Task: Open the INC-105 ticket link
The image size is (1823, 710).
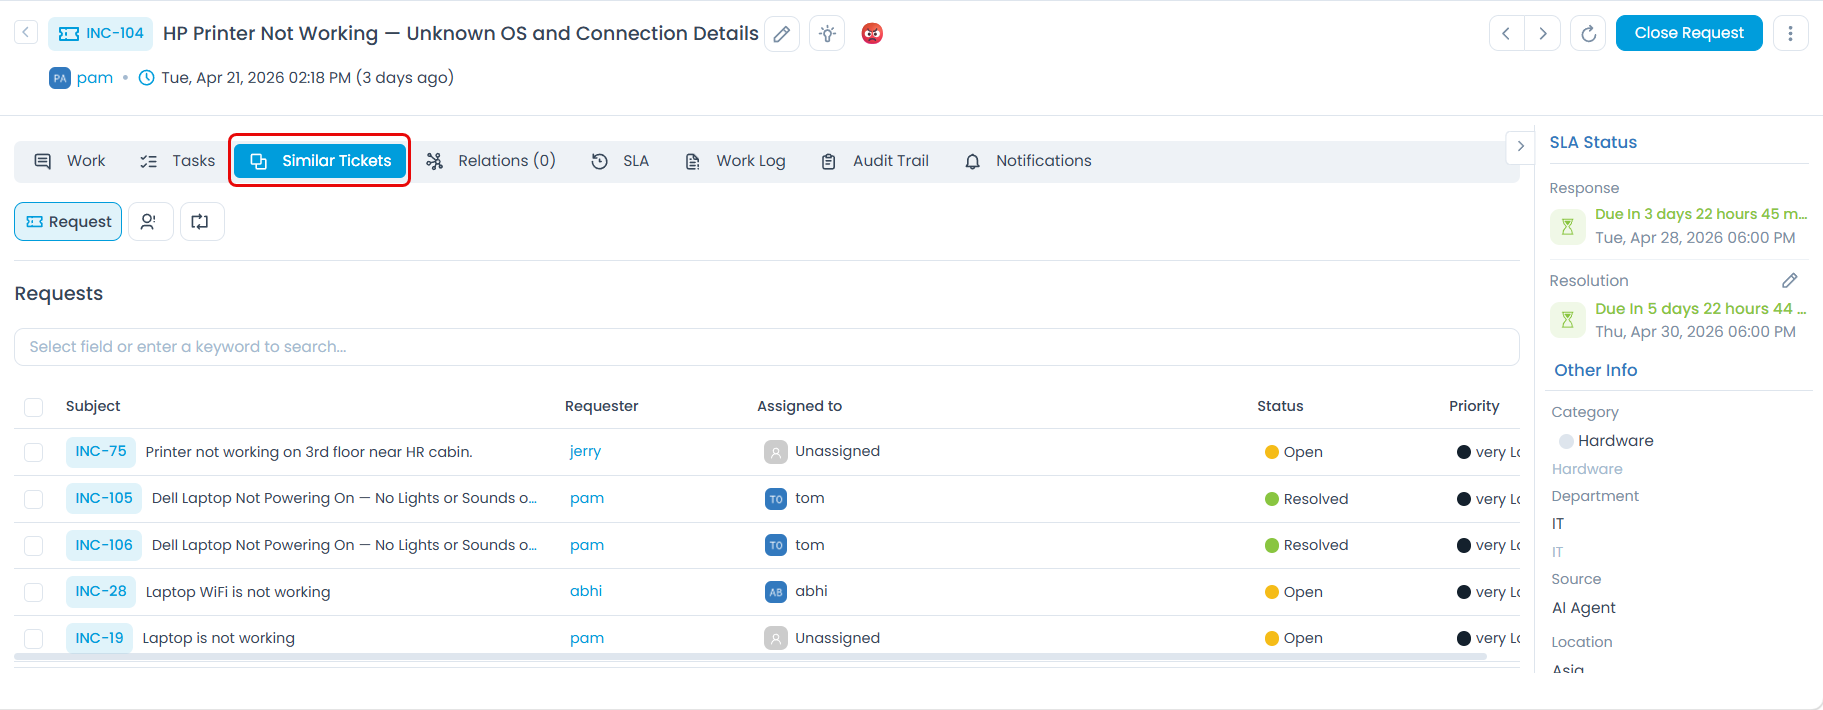Action: click(x=104, y=498)
